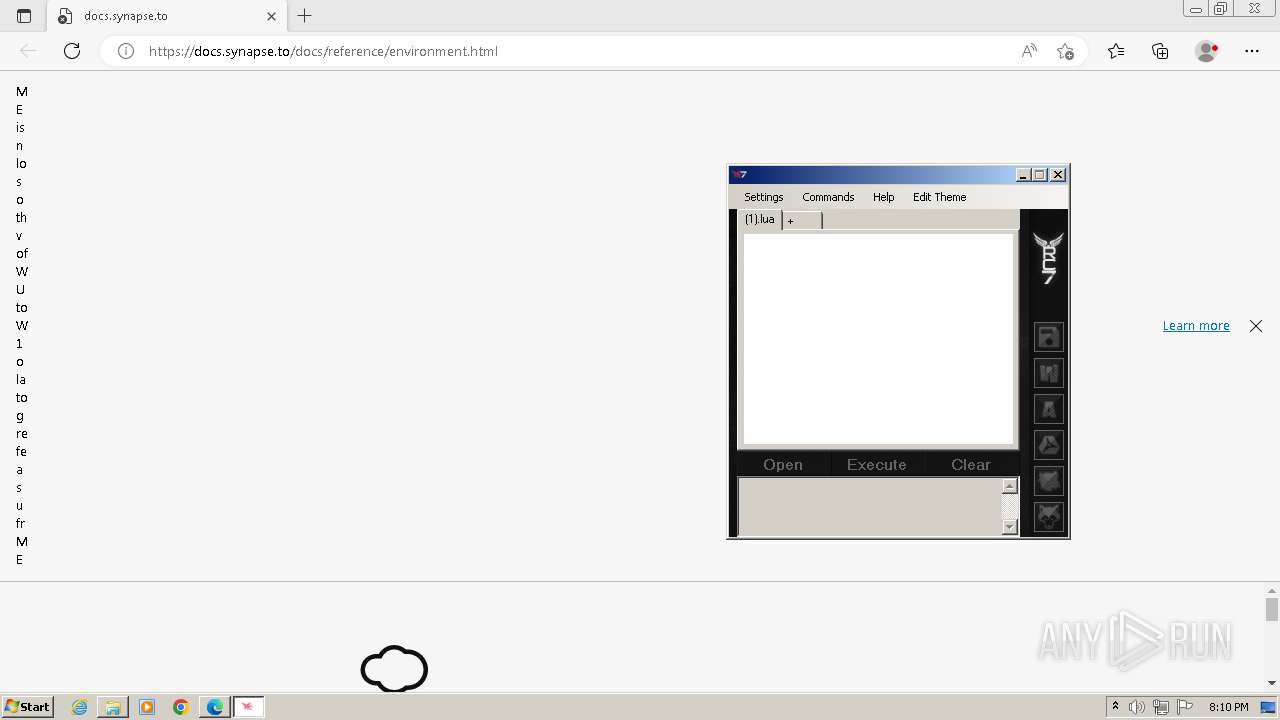View site information icon in address bar
Viewport: 1280px width, 720px height.
pos(126,51)
